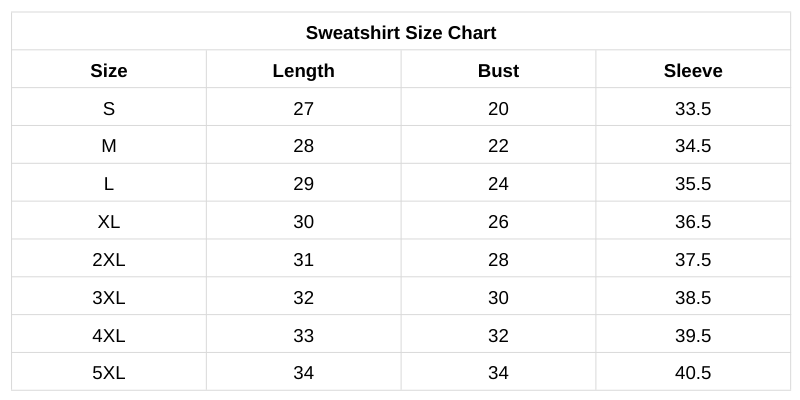800x400 pixels.
Task: Select the Size column header
Action: (x=109, y=71)
